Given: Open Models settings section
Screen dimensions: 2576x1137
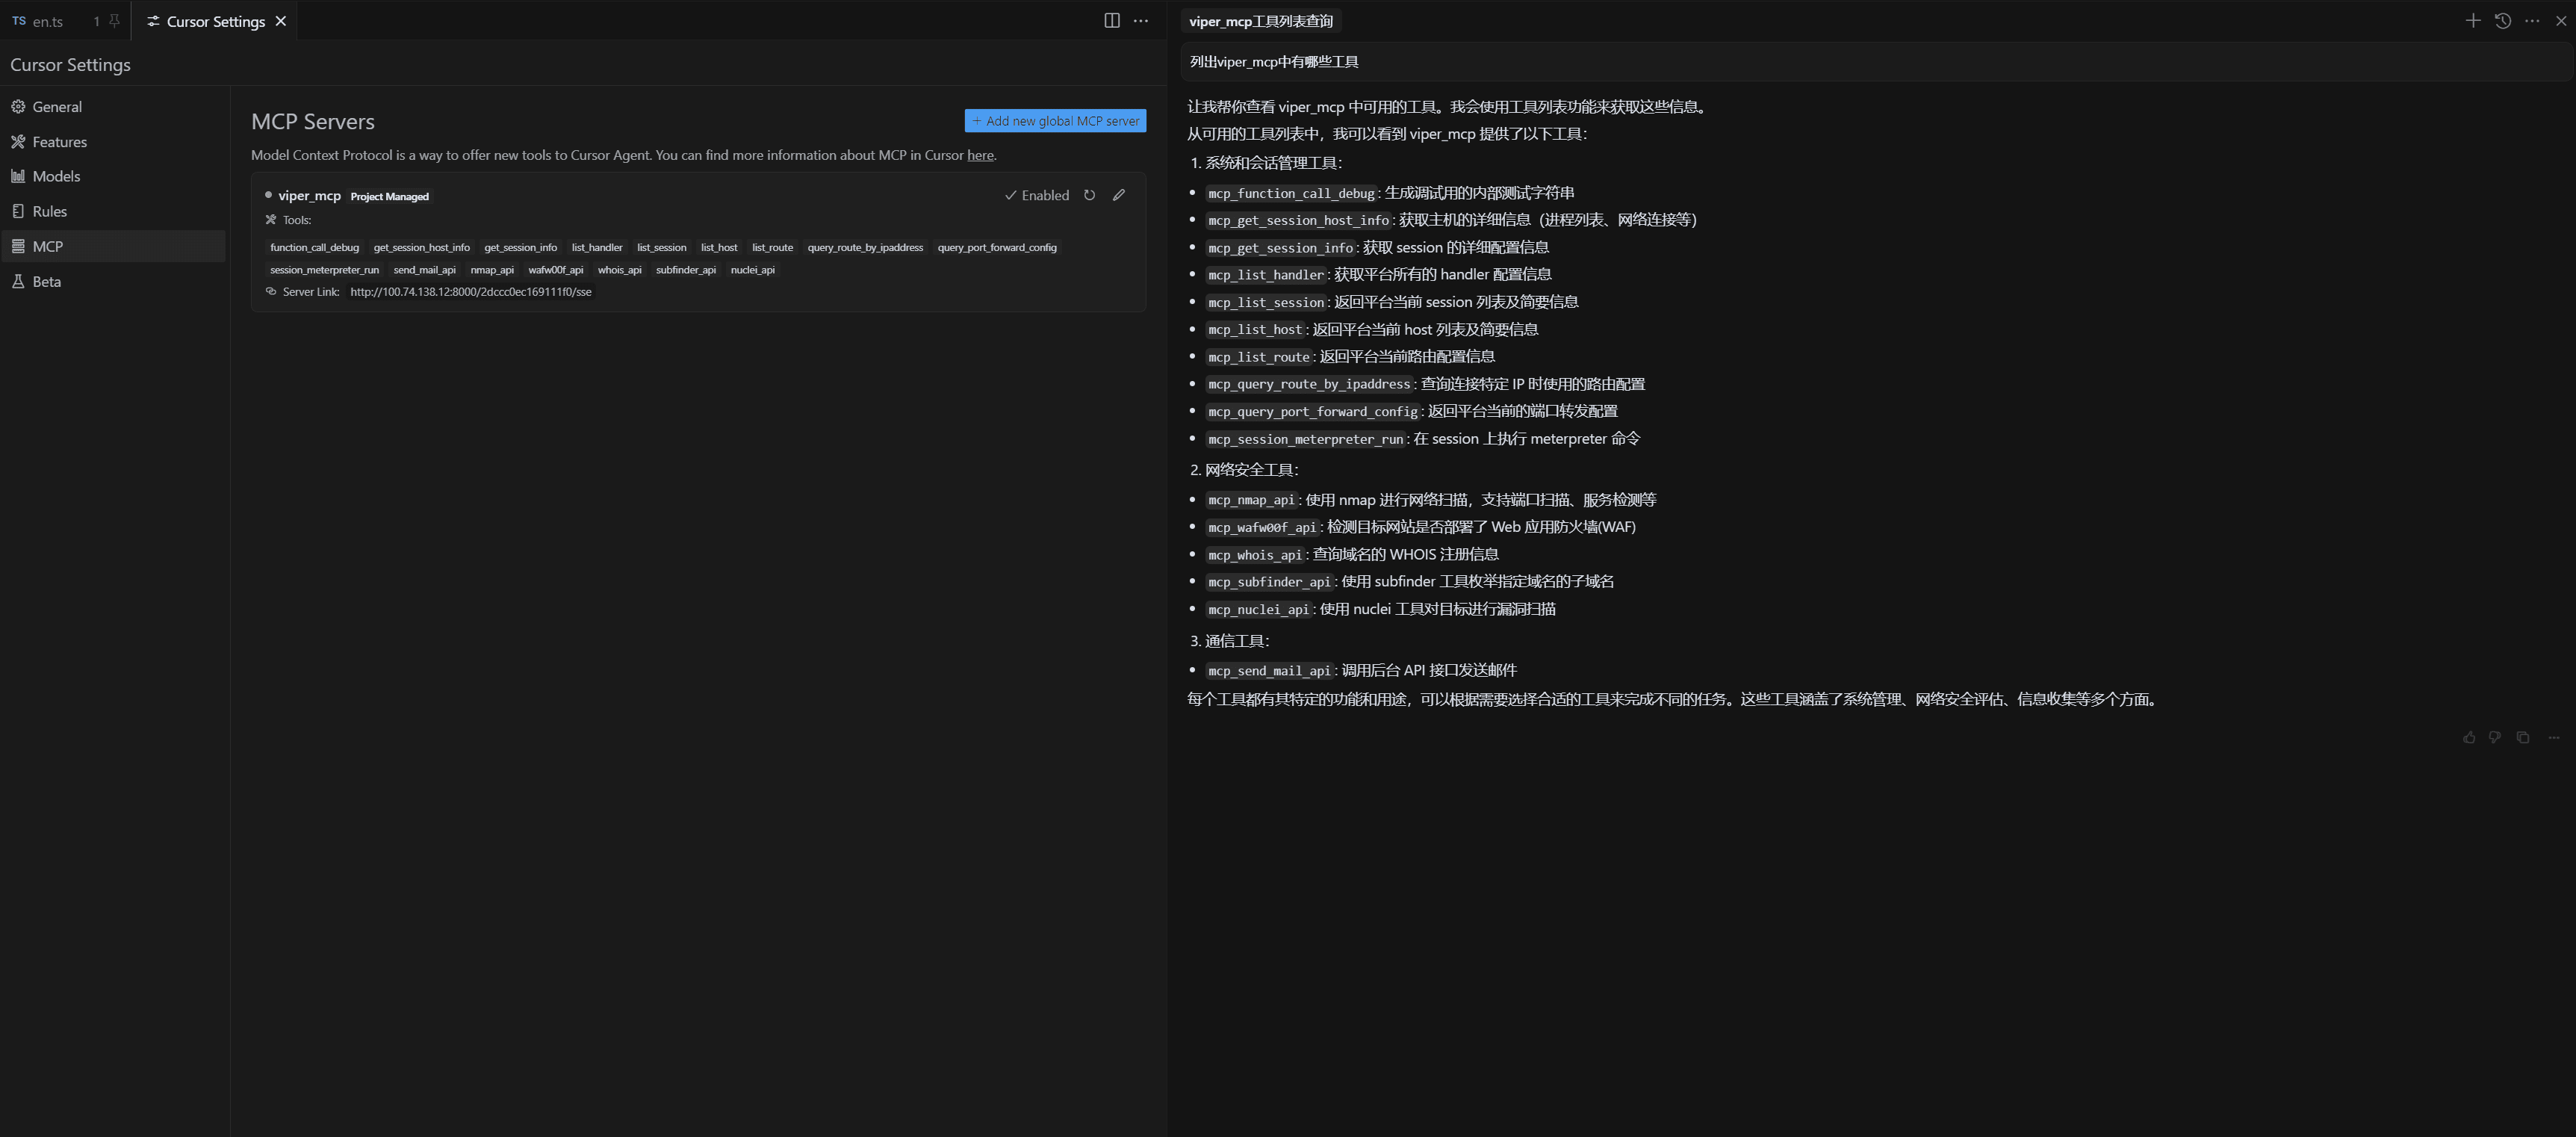Looking at the screenshot, I should 113,176.
